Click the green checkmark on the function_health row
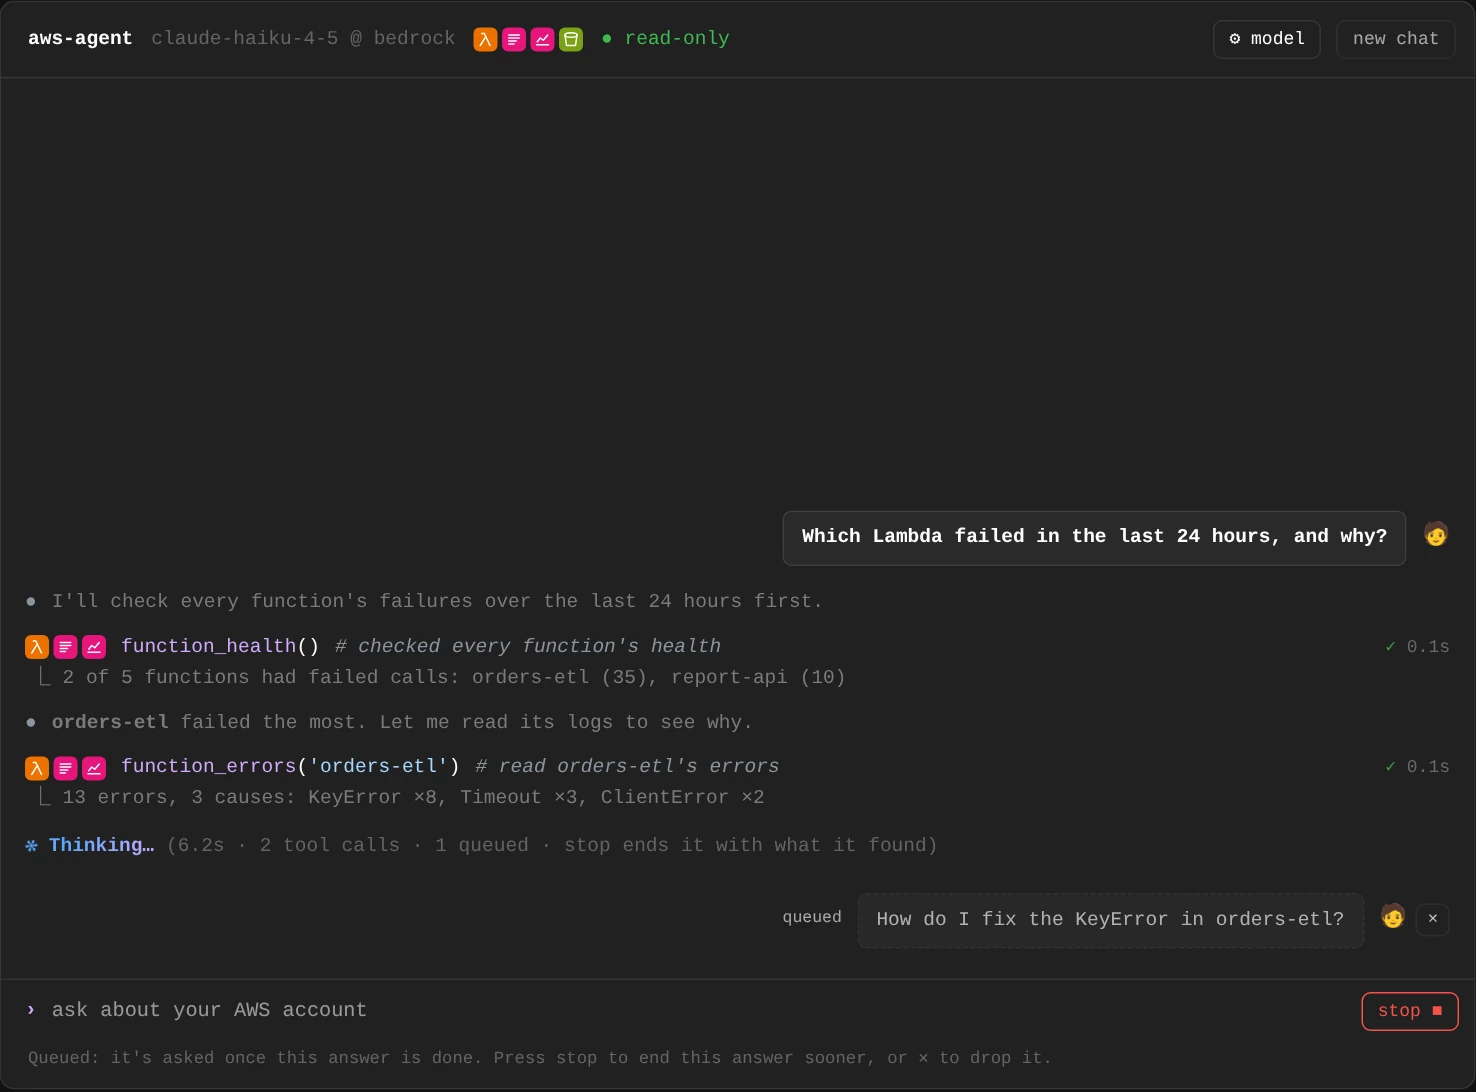 (x=1390, y=647)
